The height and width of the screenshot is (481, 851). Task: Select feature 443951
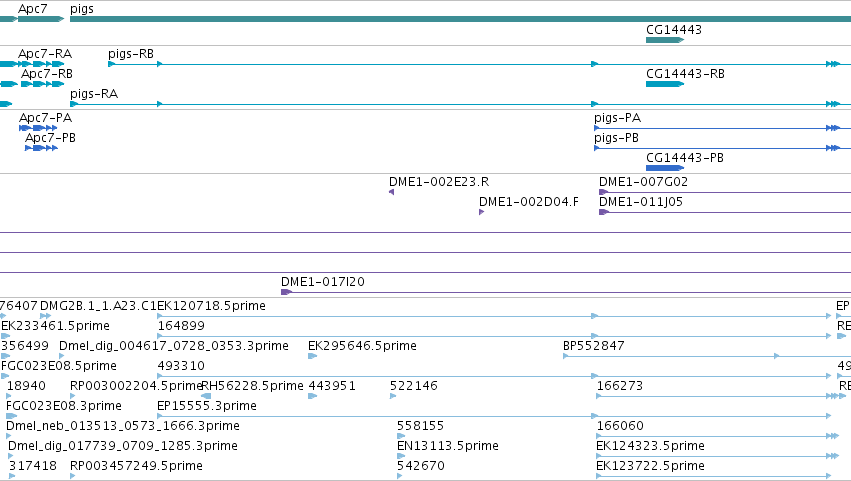pos(332,386)
